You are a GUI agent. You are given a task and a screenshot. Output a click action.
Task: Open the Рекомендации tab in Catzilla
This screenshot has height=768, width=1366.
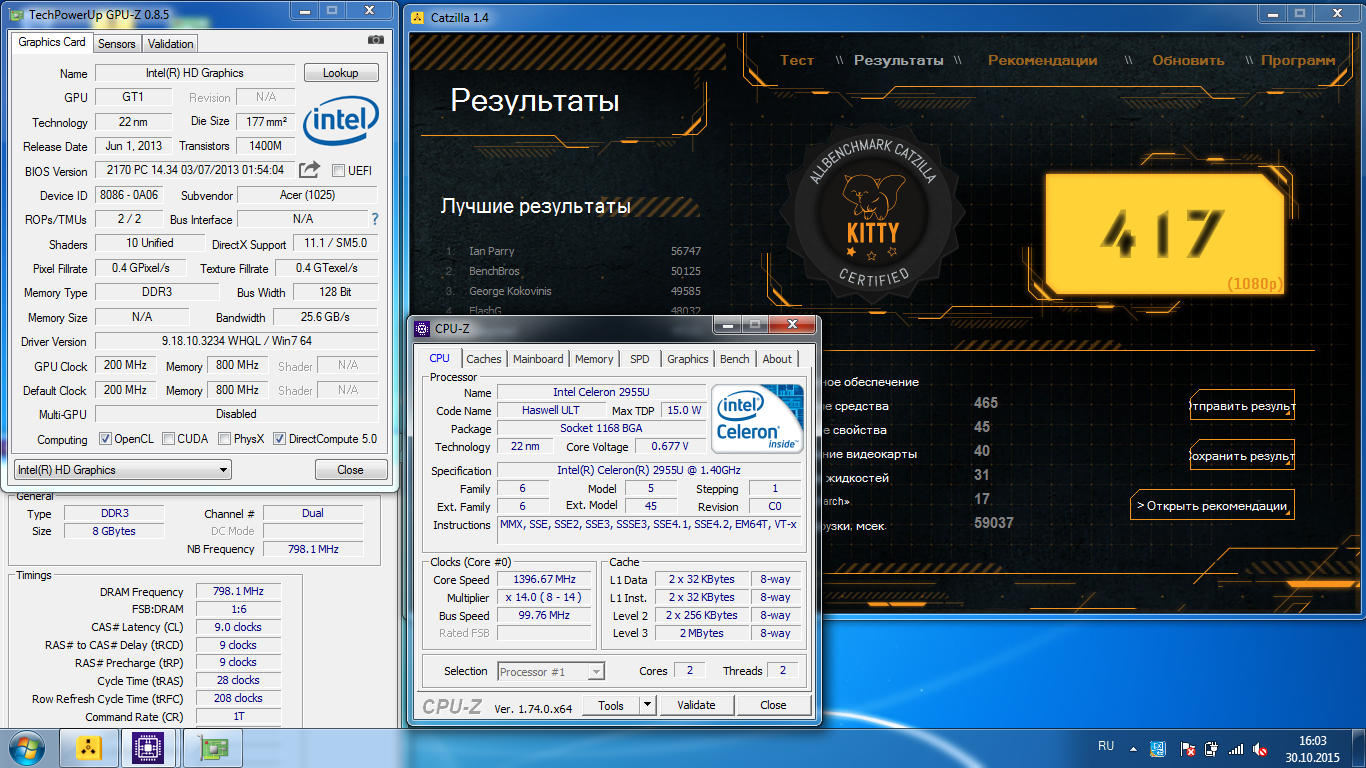(x=1043, y=60)
